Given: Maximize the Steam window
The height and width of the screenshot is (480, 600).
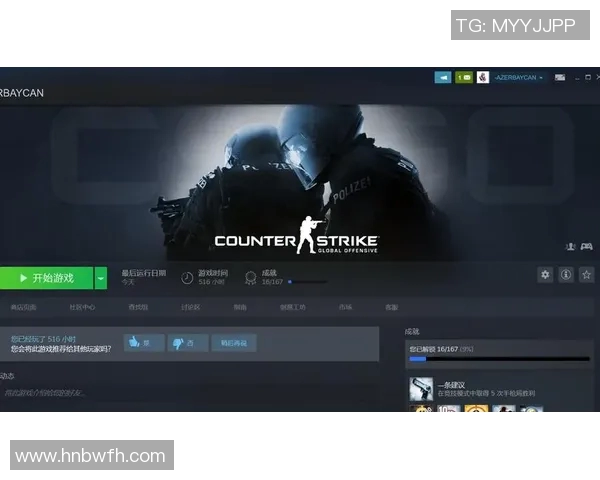Looking at the screenshot, I should (x=588, y=78).
